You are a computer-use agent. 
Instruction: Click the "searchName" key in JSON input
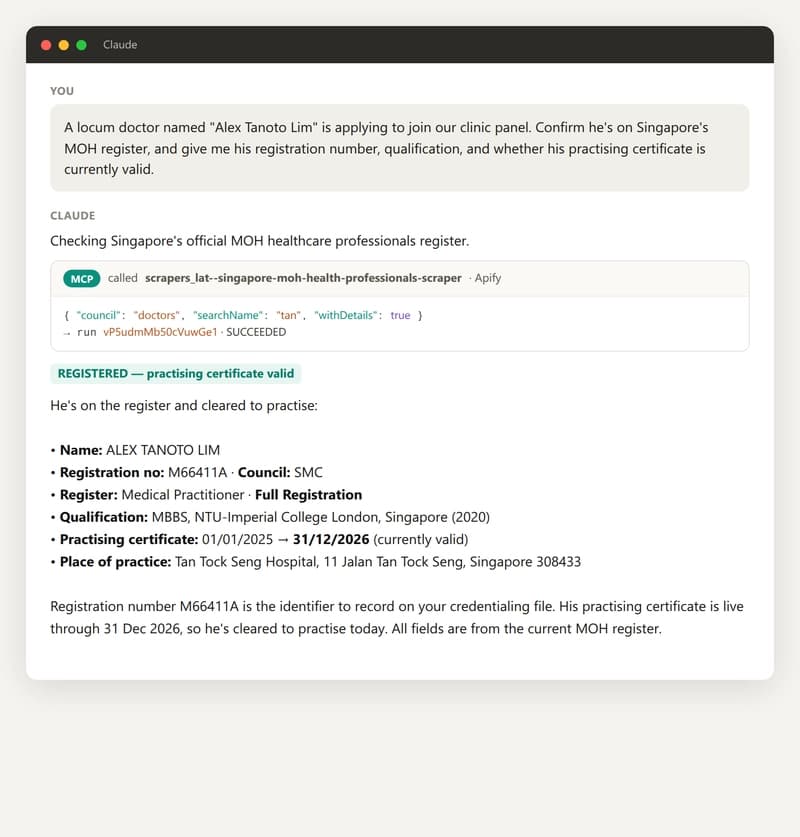pos(228,315)
